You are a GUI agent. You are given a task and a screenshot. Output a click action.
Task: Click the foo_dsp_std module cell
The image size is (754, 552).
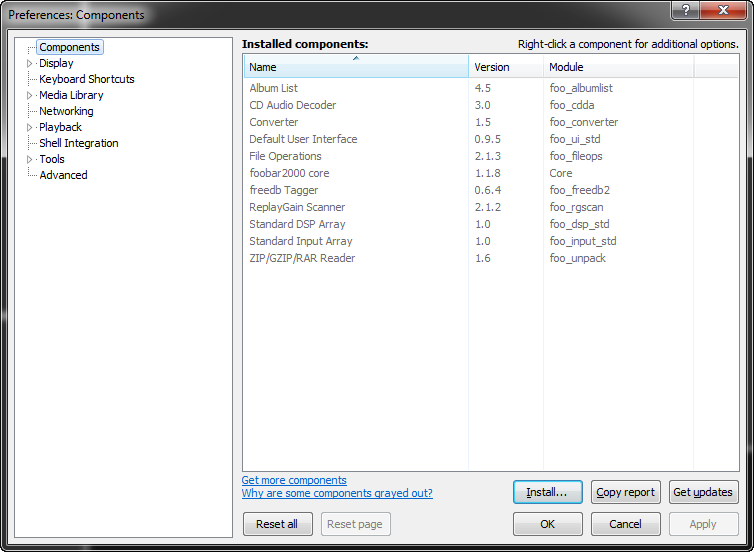pos(579,224)
